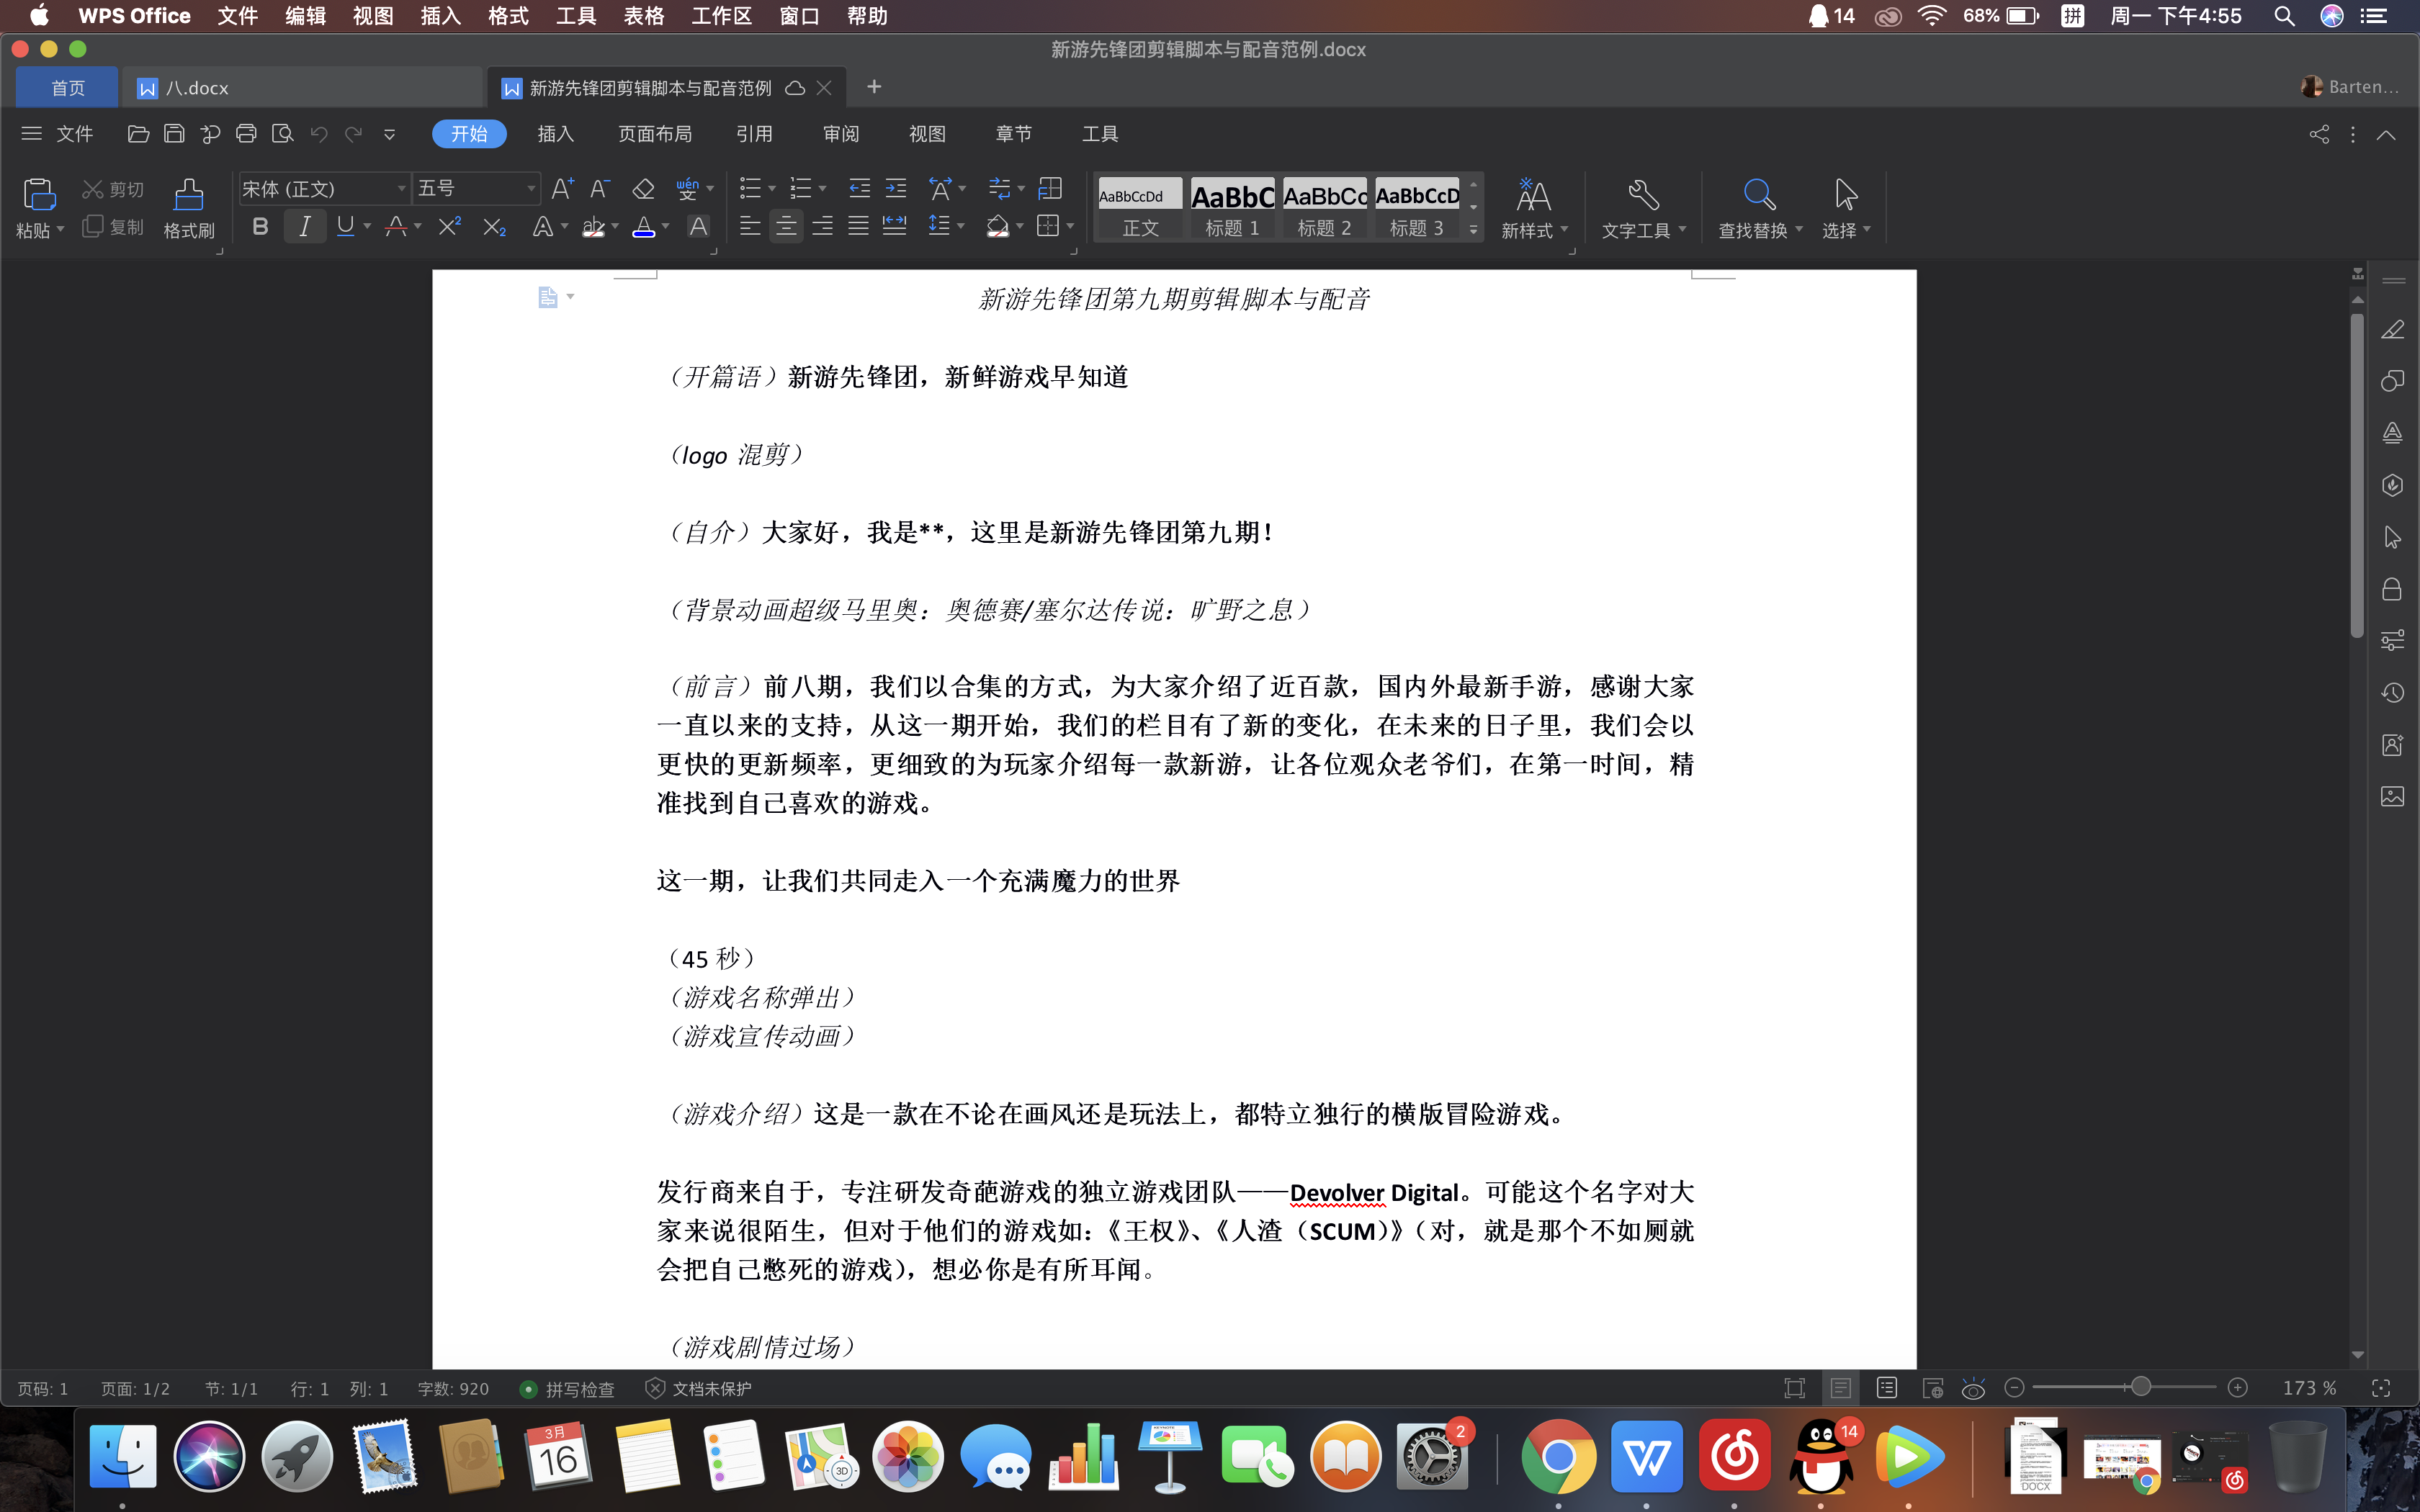Click the redo arrow icon
Viewport: 2420px width, 1512px height.
coord(354,134)
